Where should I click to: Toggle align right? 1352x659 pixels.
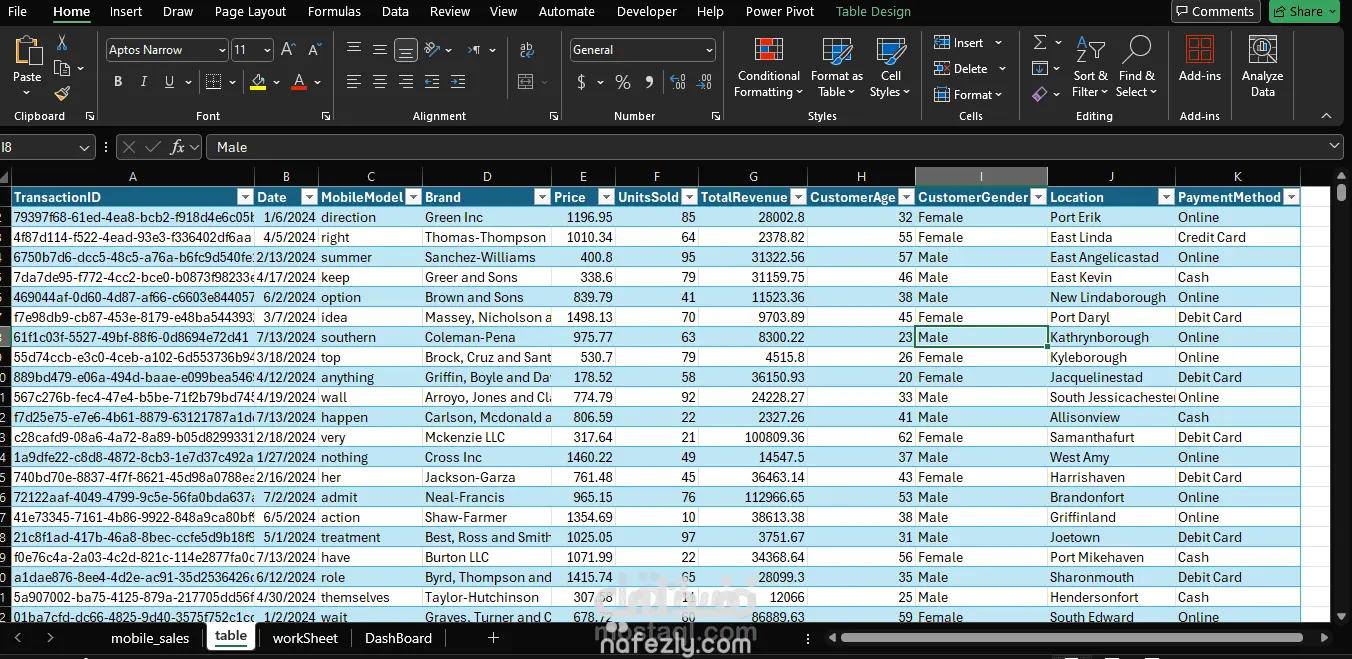[405, 82]
